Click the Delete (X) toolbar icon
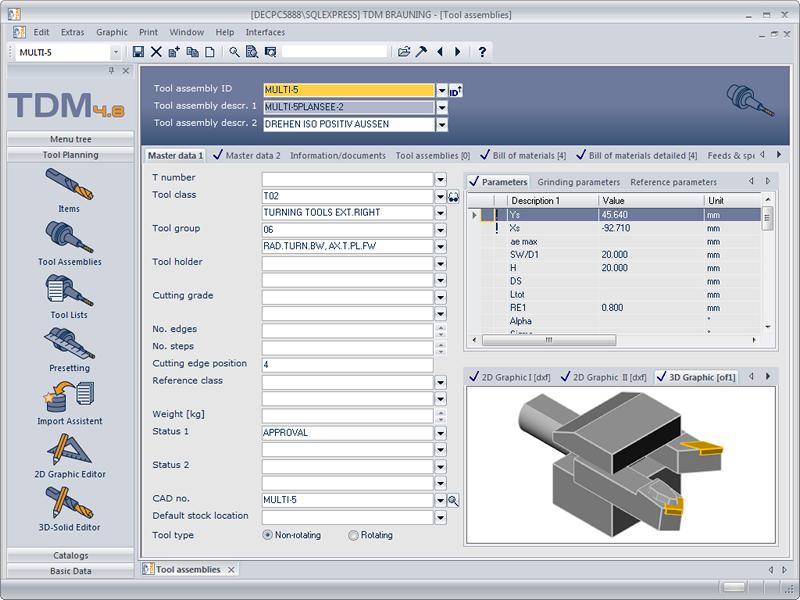The image size is (800, 600). pyautogui.click(x=156, y=52)
